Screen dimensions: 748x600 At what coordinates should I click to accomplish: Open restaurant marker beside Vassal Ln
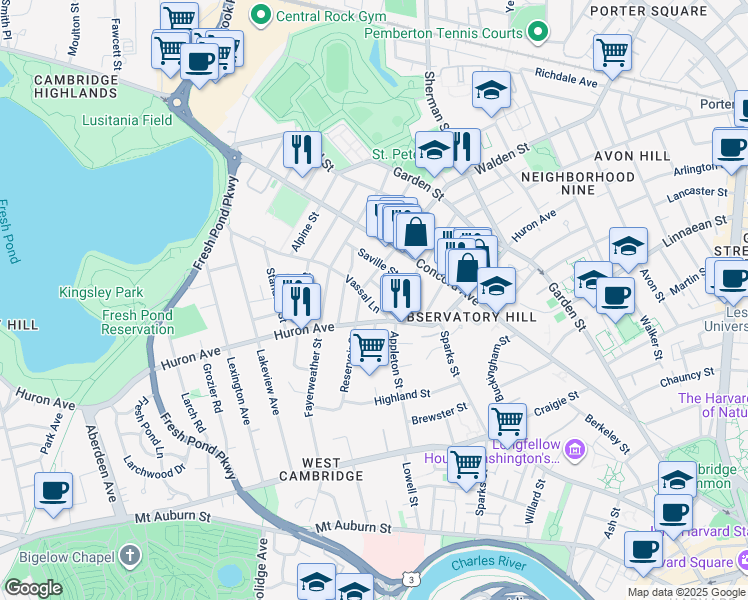point(401,296)
